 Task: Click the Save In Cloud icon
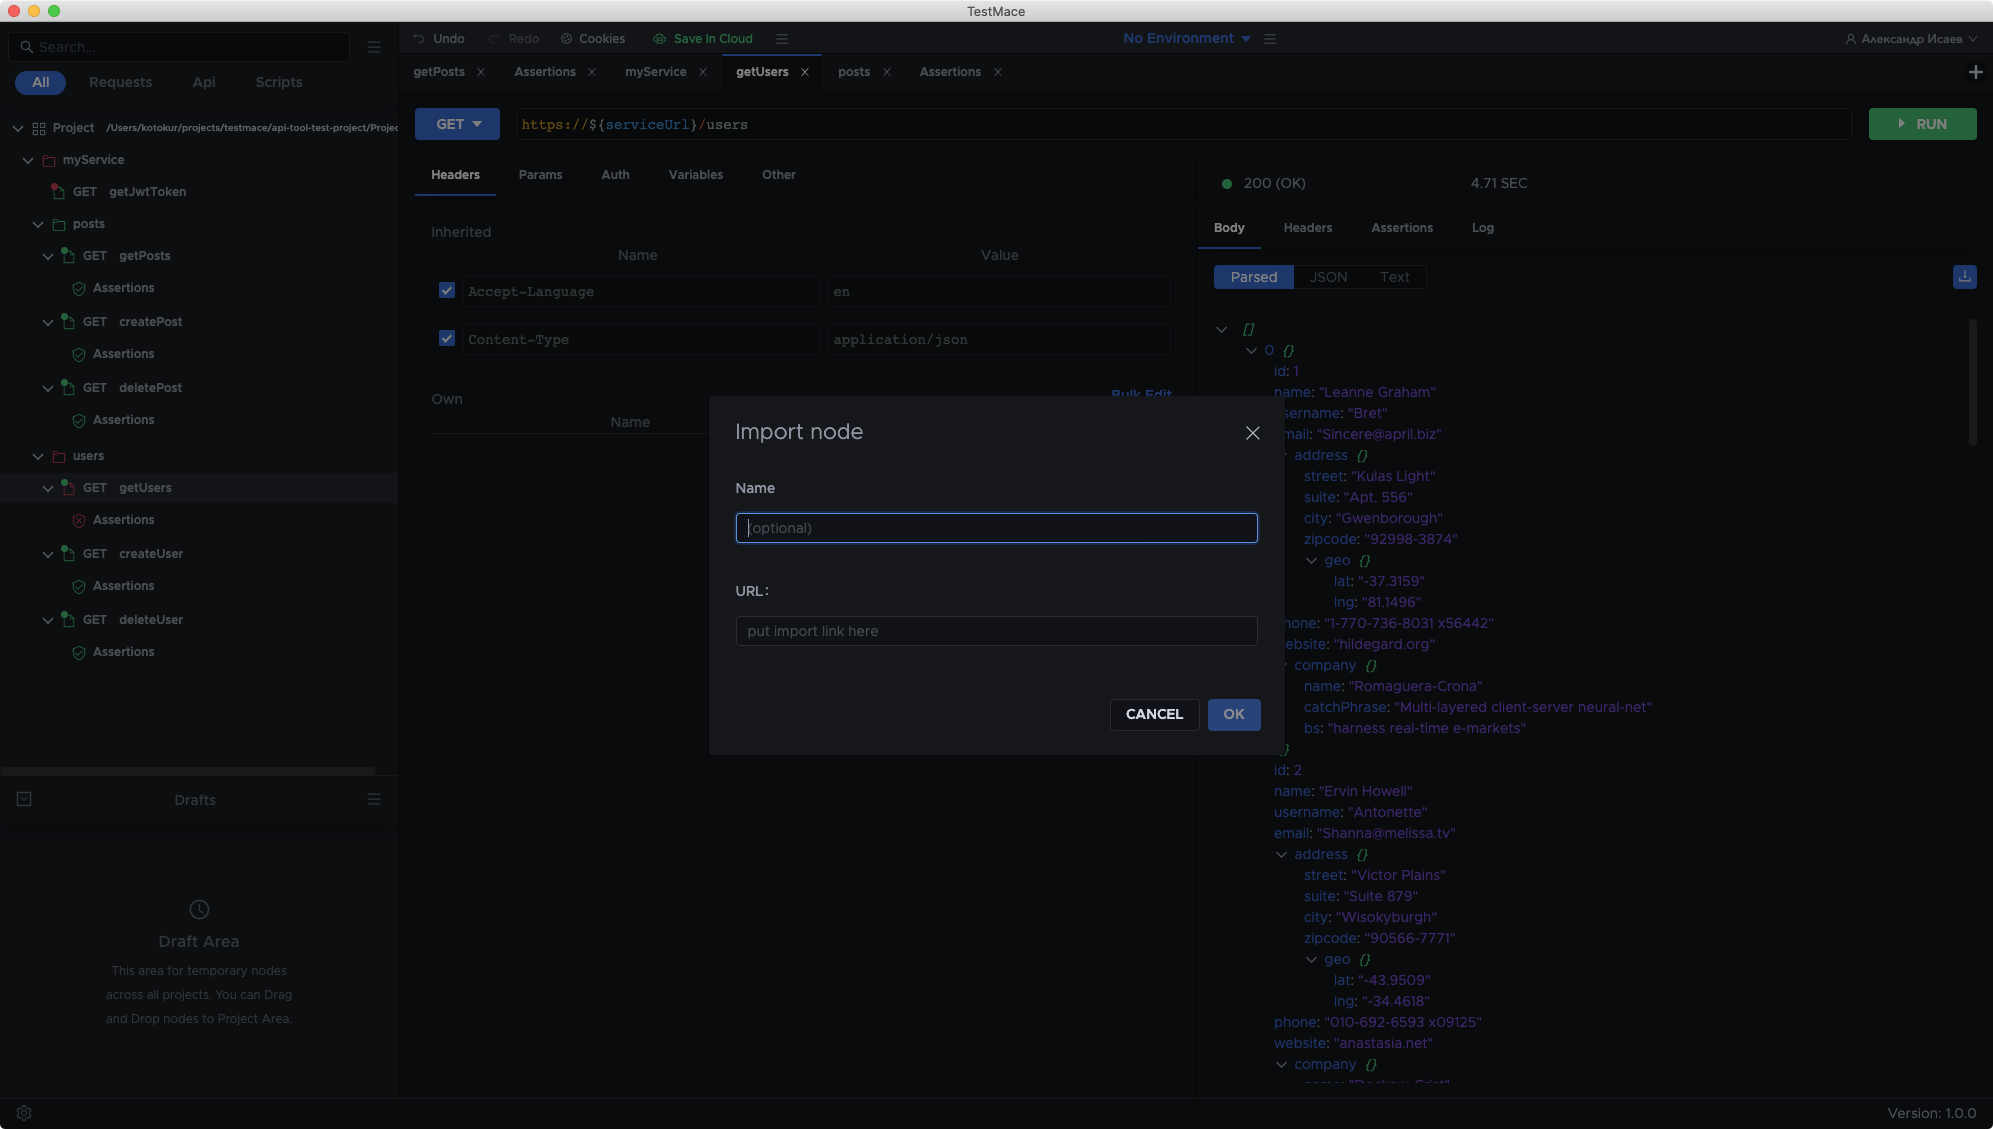point(659,39)
